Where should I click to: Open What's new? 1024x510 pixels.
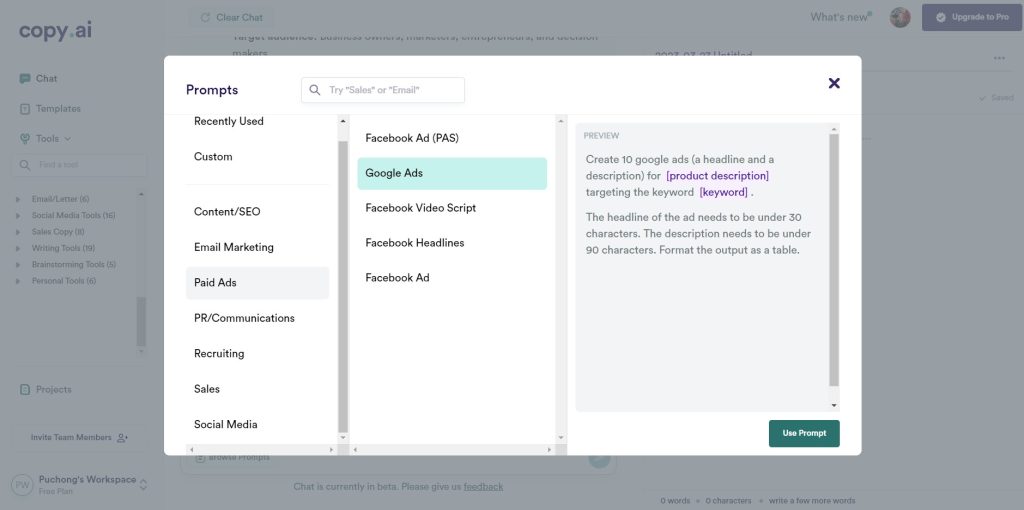click(x=840, y=18)
